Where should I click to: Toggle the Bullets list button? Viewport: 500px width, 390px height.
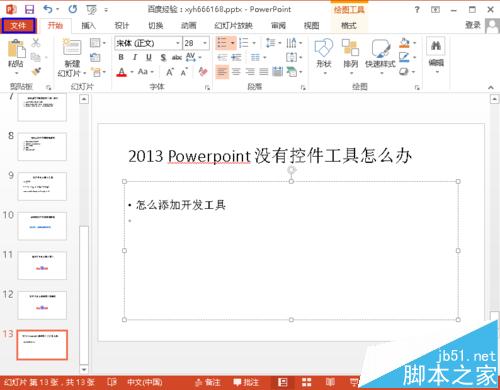(x=222, y=43)
